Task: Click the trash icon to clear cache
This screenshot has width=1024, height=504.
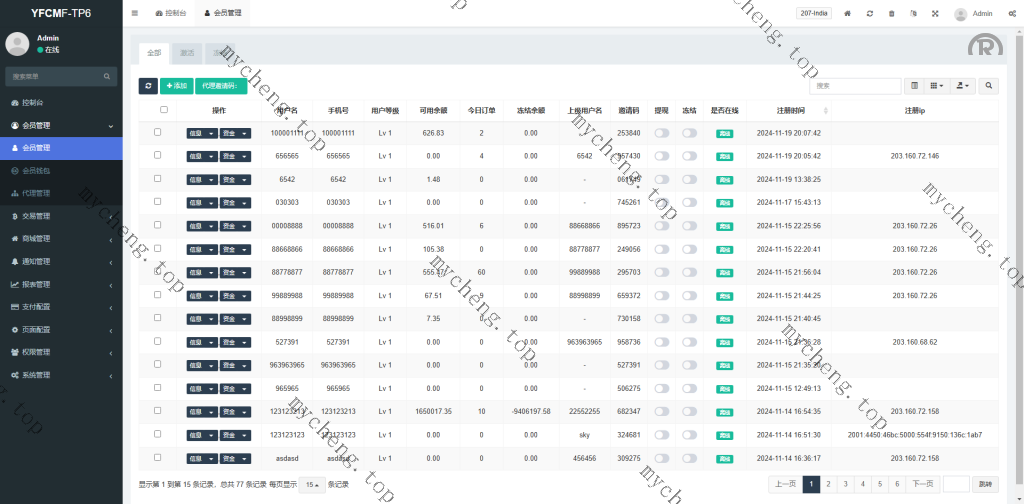Action: tap(892, 14)
